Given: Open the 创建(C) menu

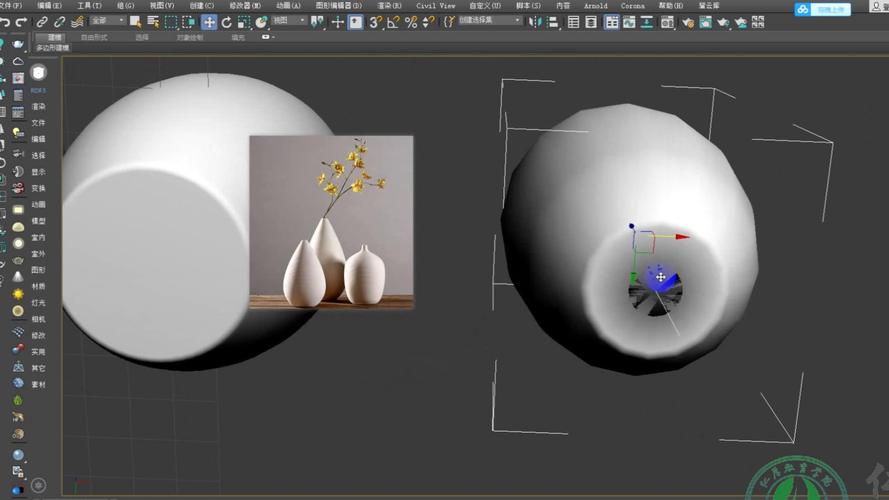Looking at the screenshot, I should [x=201, y=5].
